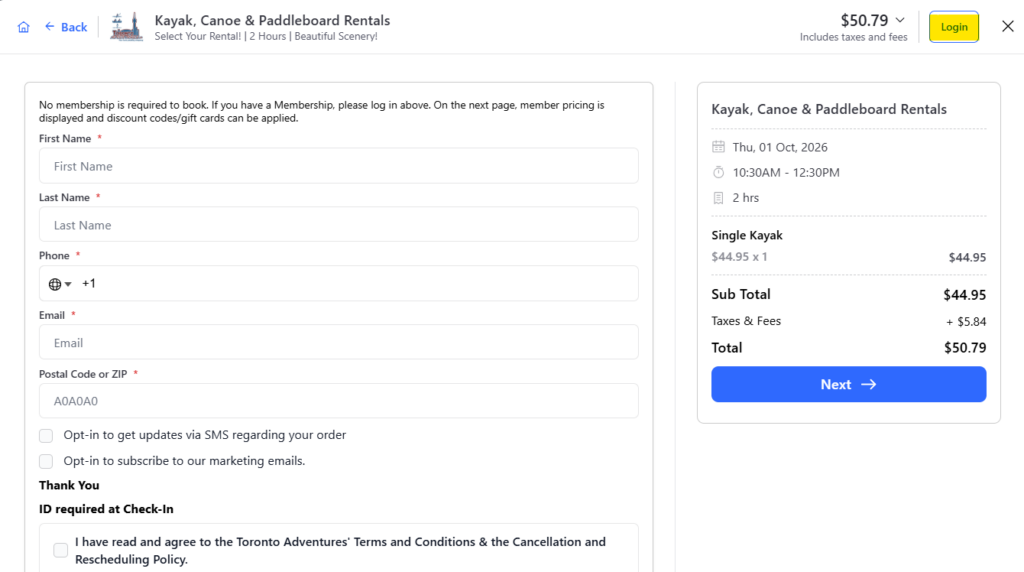Click the clock icon beside time slot
Screen dimensions: 1024x572
point(718,172)
